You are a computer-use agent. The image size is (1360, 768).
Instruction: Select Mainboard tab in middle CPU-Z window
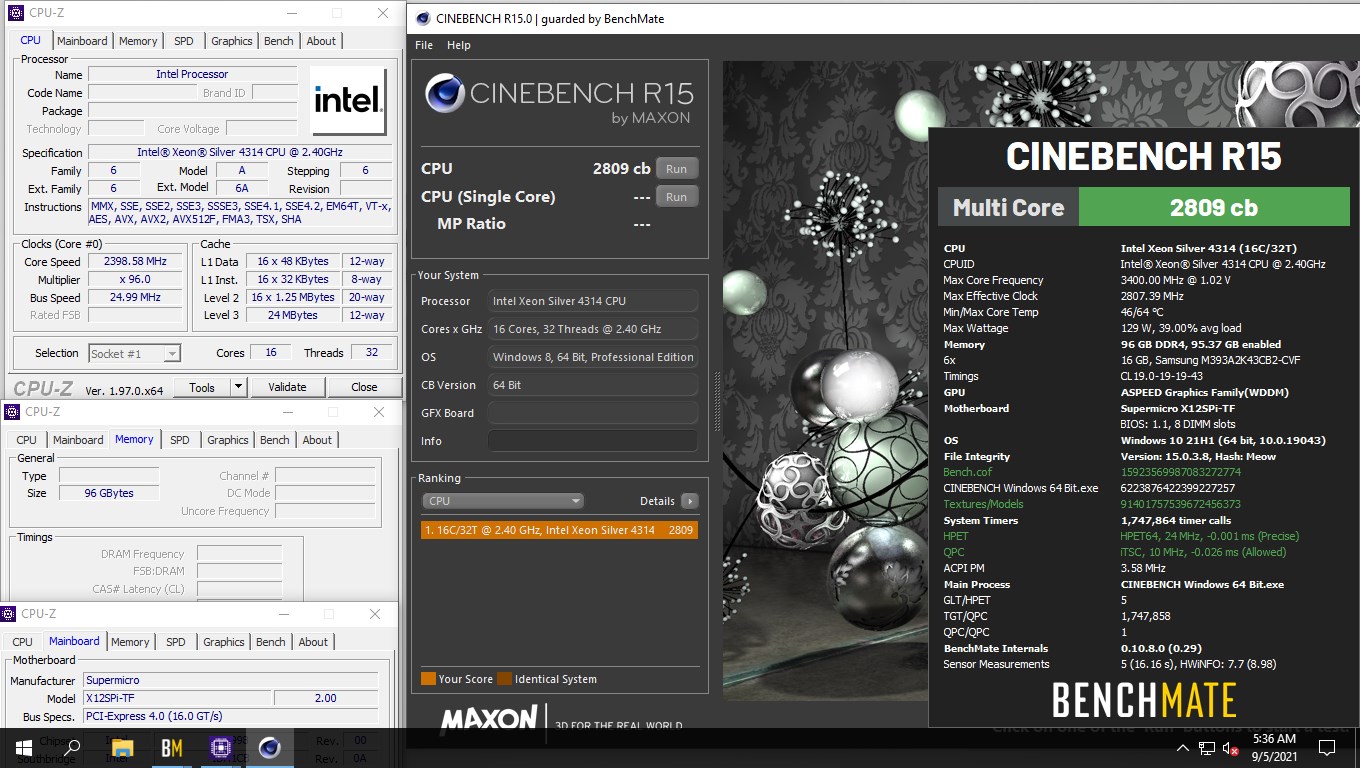(78, 440)
